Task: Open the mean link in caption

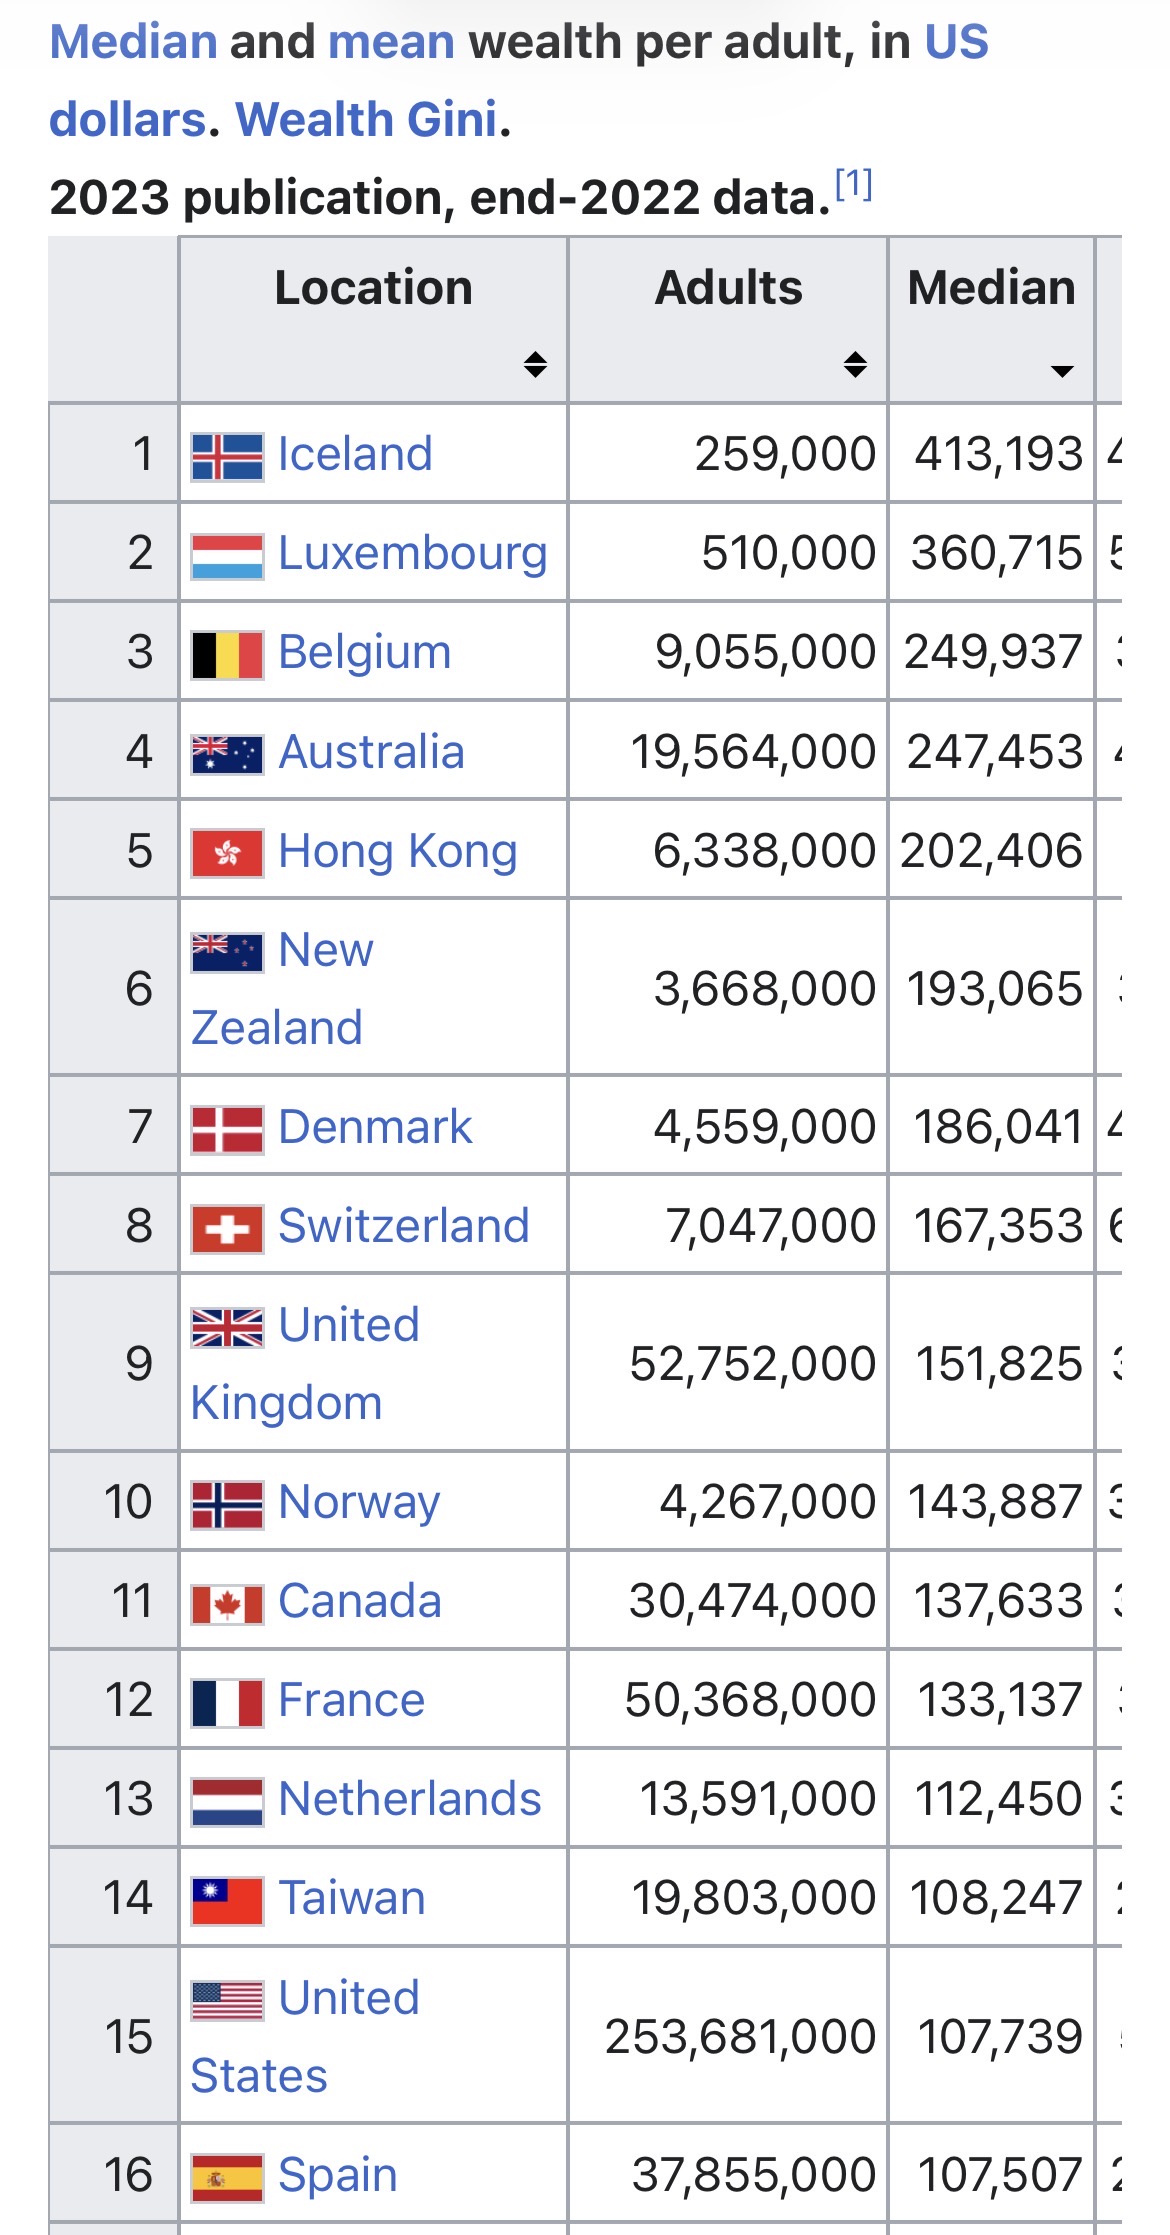Action: [391, 42]
